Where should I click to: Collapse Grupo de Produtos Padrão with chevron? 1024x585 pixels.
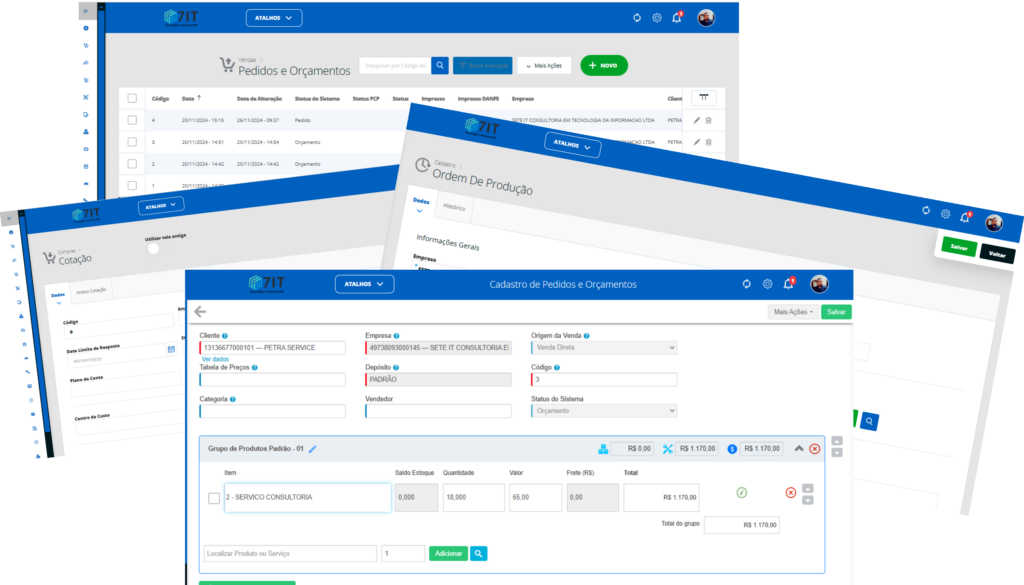pyautogui.click(x=799, y=449)
